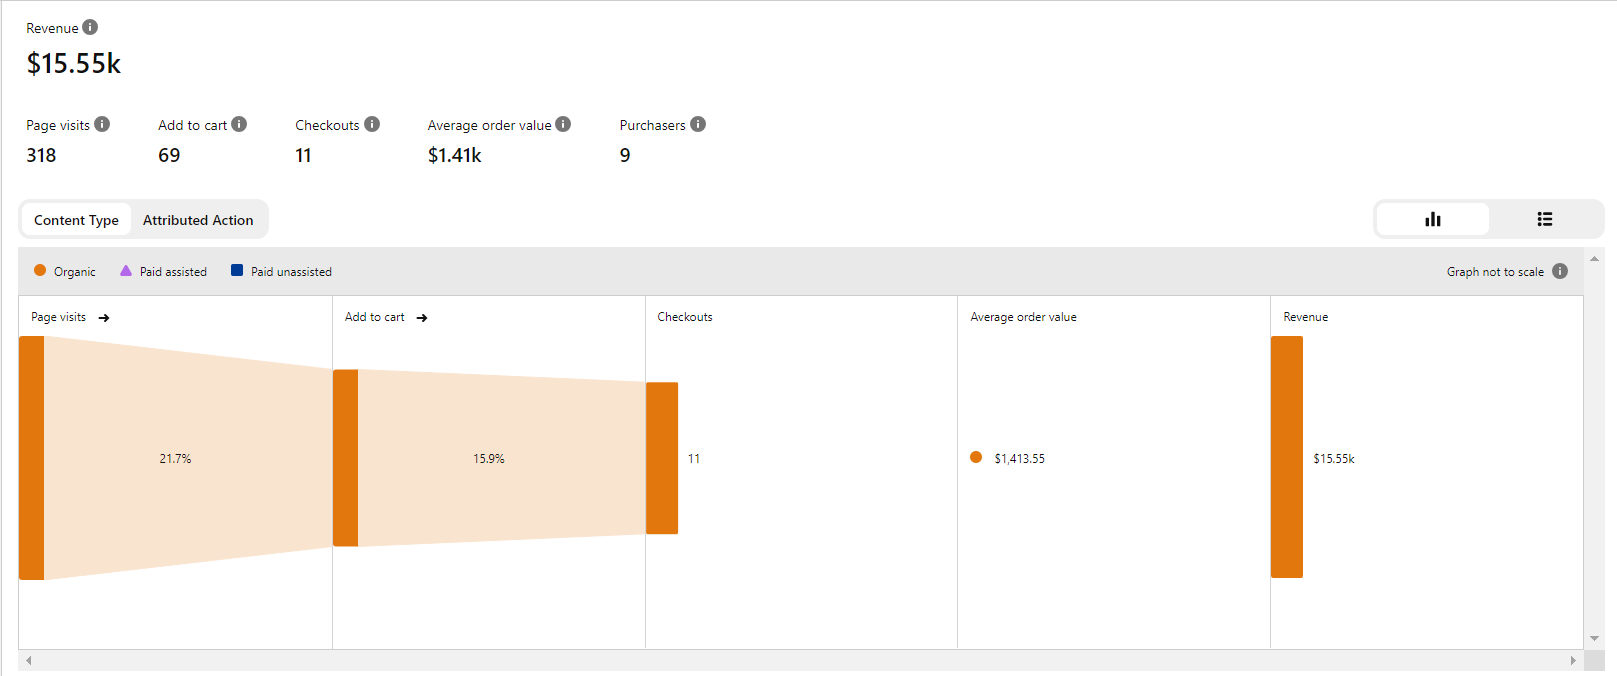The image size is (1617, 676).
Task: Click the Add to cart info icon
Action: click(x=239, y=124)
